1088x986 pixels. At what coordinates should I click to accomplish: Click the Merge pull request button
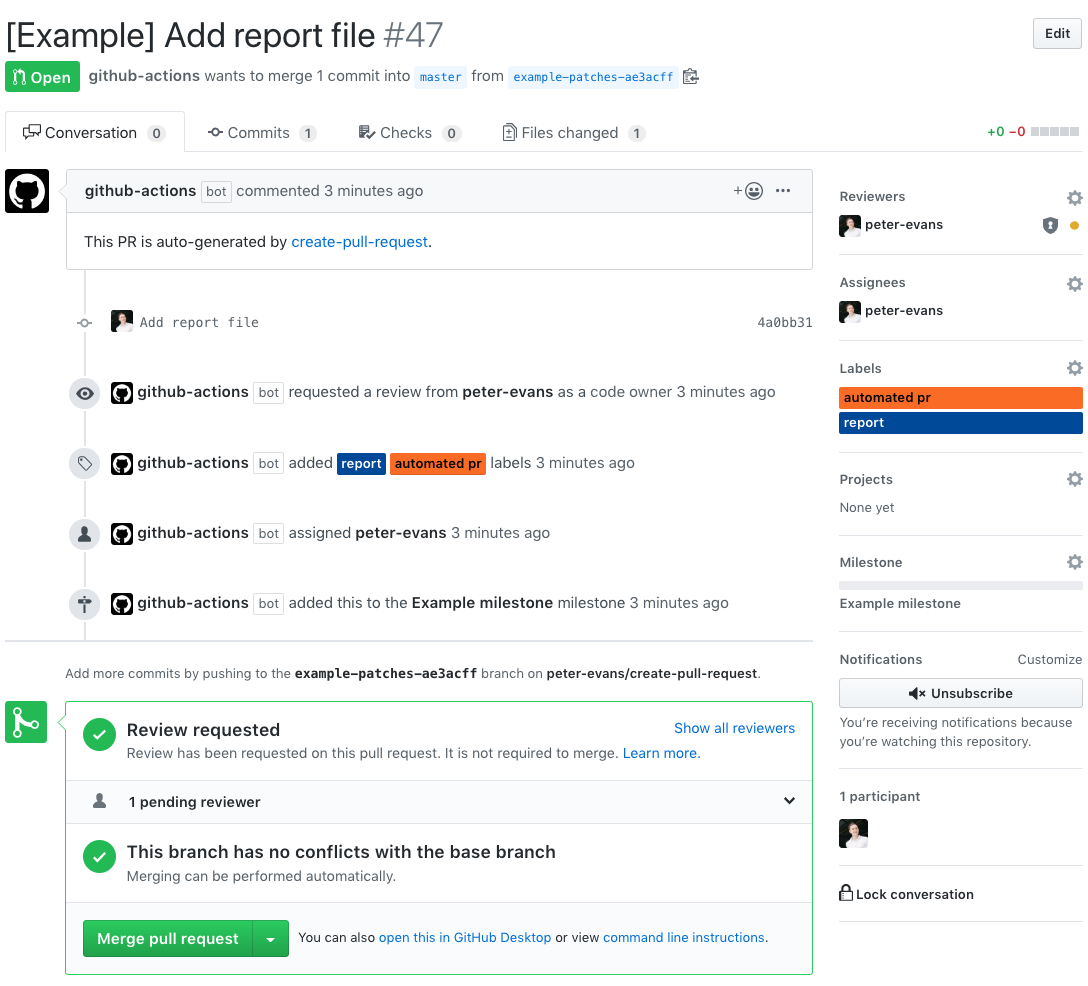[x=166, y=938]
